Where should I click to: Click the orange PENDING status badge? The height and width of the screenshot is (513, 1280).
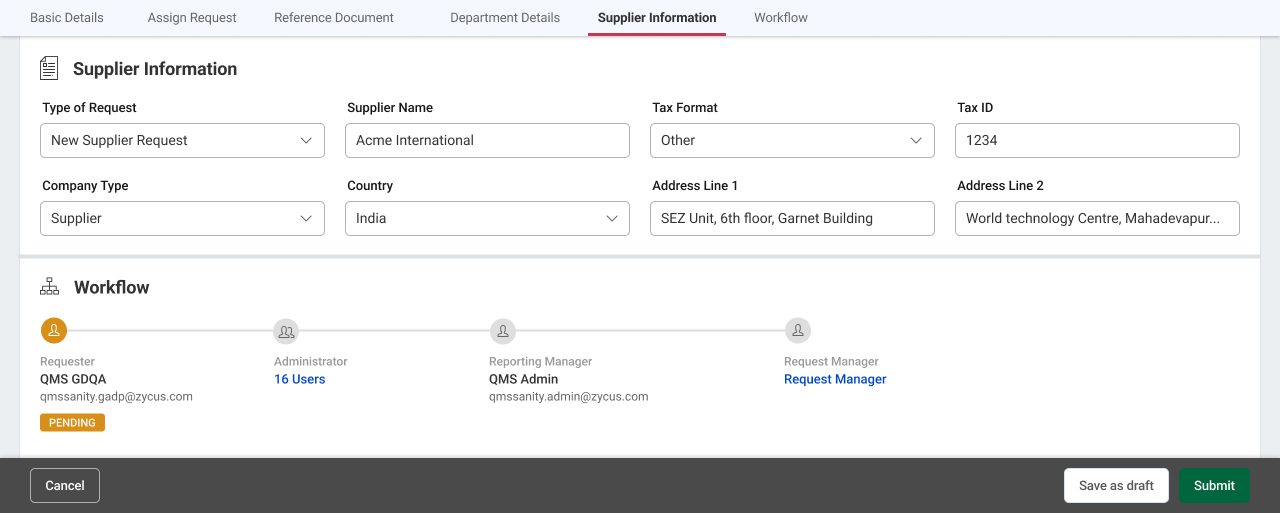coord(72,423)
